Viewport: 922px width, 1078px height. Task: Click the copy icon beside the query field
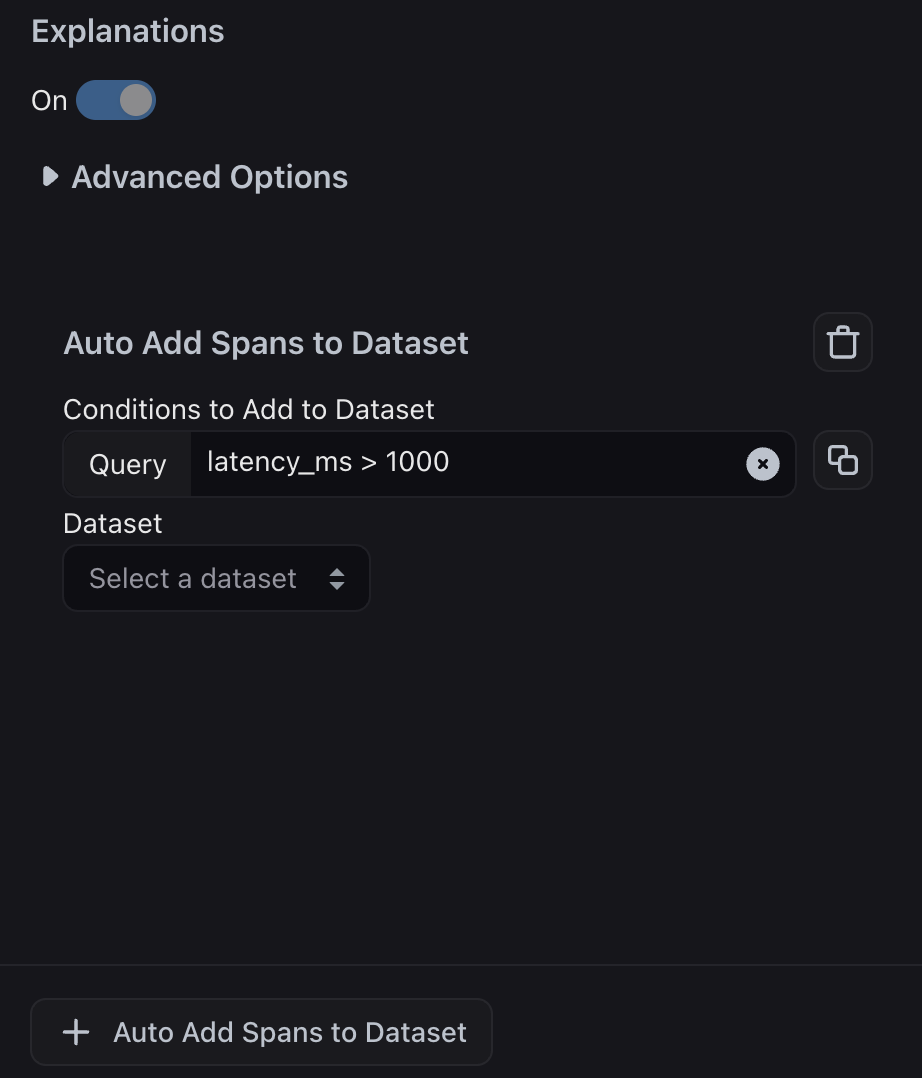[842, 460]
